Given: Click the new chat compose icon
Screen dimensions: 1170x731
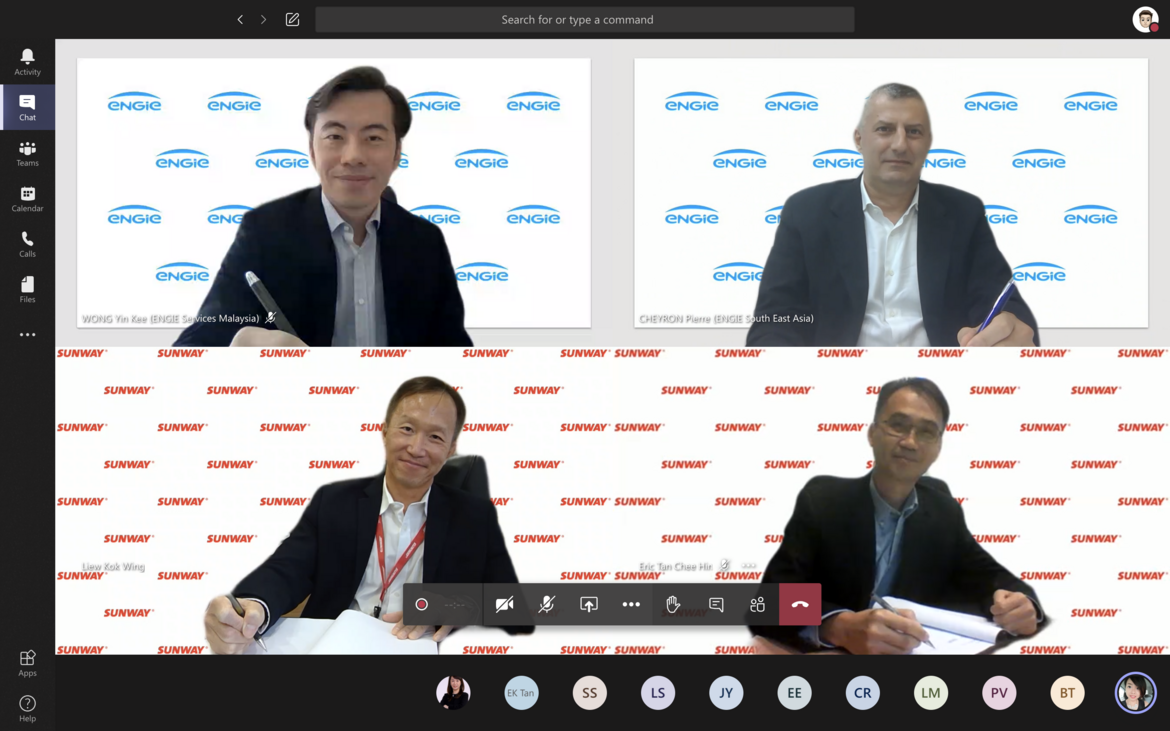Looking at the screenshot, I should click(292, 19).
